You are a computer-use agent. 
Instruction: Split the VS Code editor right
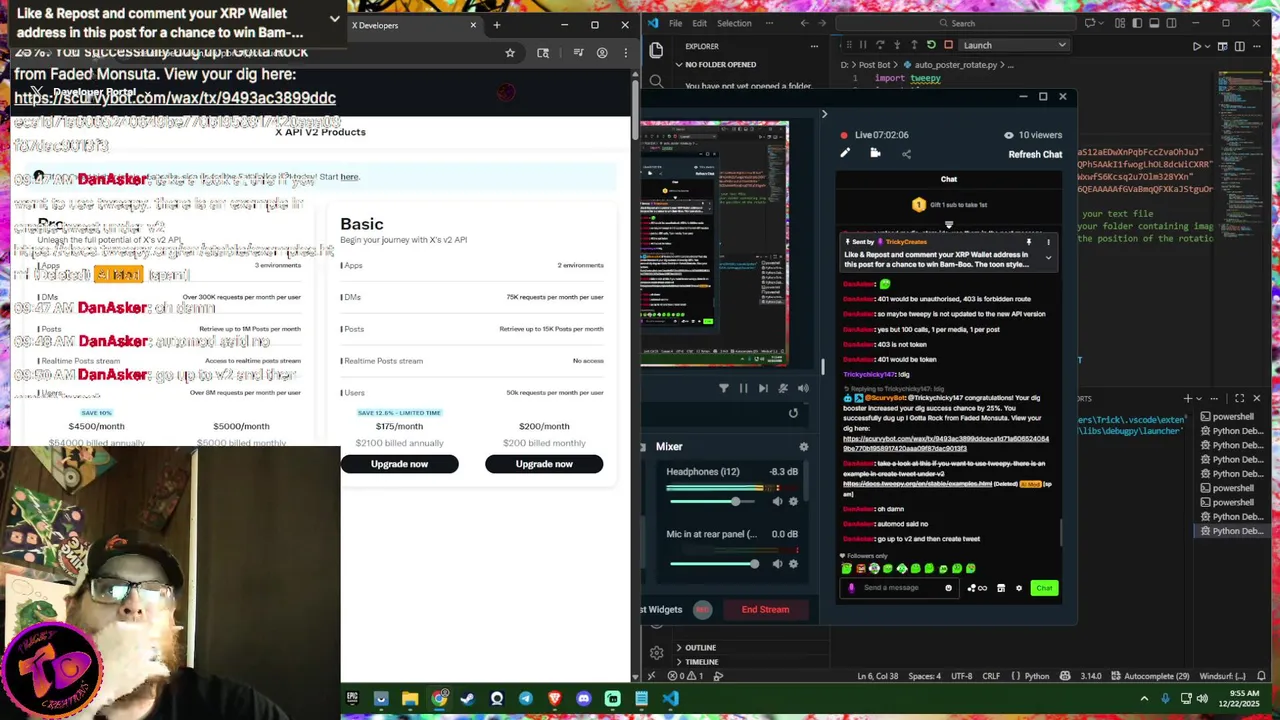click(x=1240, y=46)
